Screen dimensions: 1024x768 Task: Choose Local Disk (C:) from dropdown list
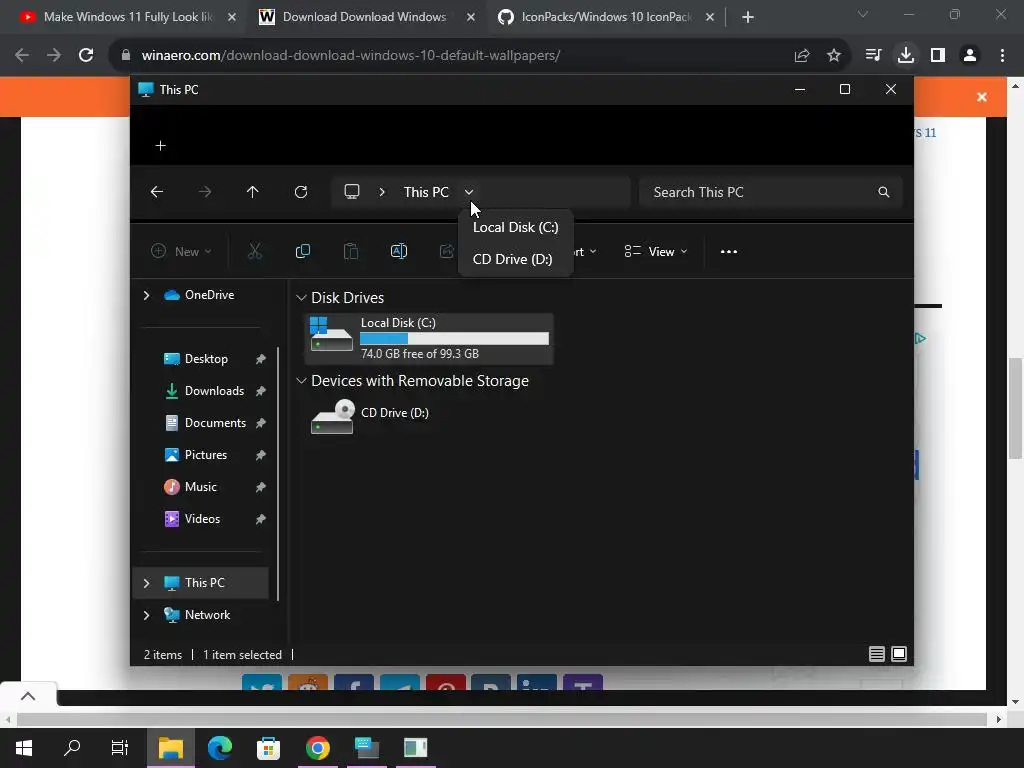[x=515, y=227]
